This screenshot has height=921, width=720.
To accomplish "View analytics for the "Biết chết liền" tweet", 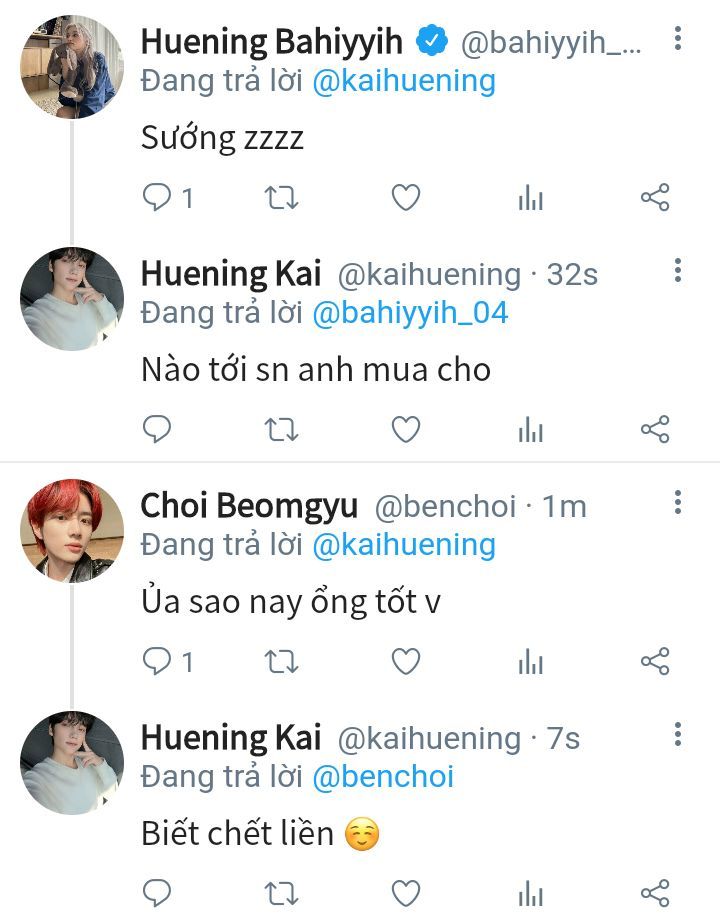I will click(530, 893).
